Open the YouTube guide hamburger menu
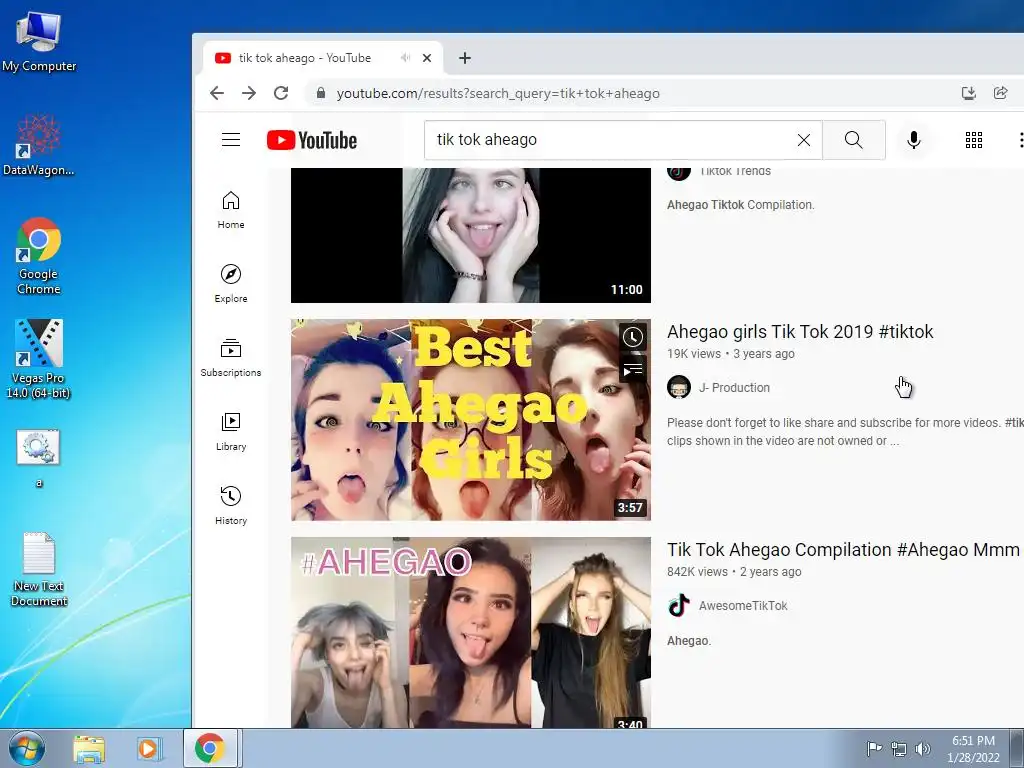This screenshot has height=768, width=1024. click(231, 140)
